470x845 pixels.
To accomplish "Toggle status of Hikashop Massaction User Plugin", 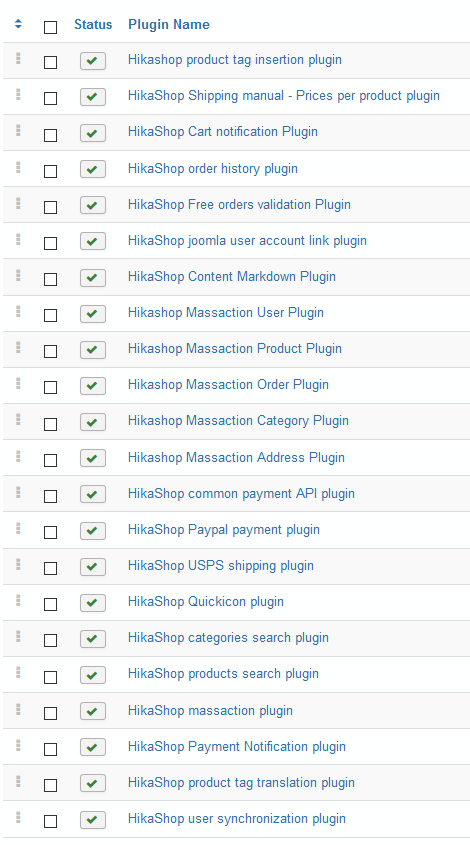I will point(93,314).
